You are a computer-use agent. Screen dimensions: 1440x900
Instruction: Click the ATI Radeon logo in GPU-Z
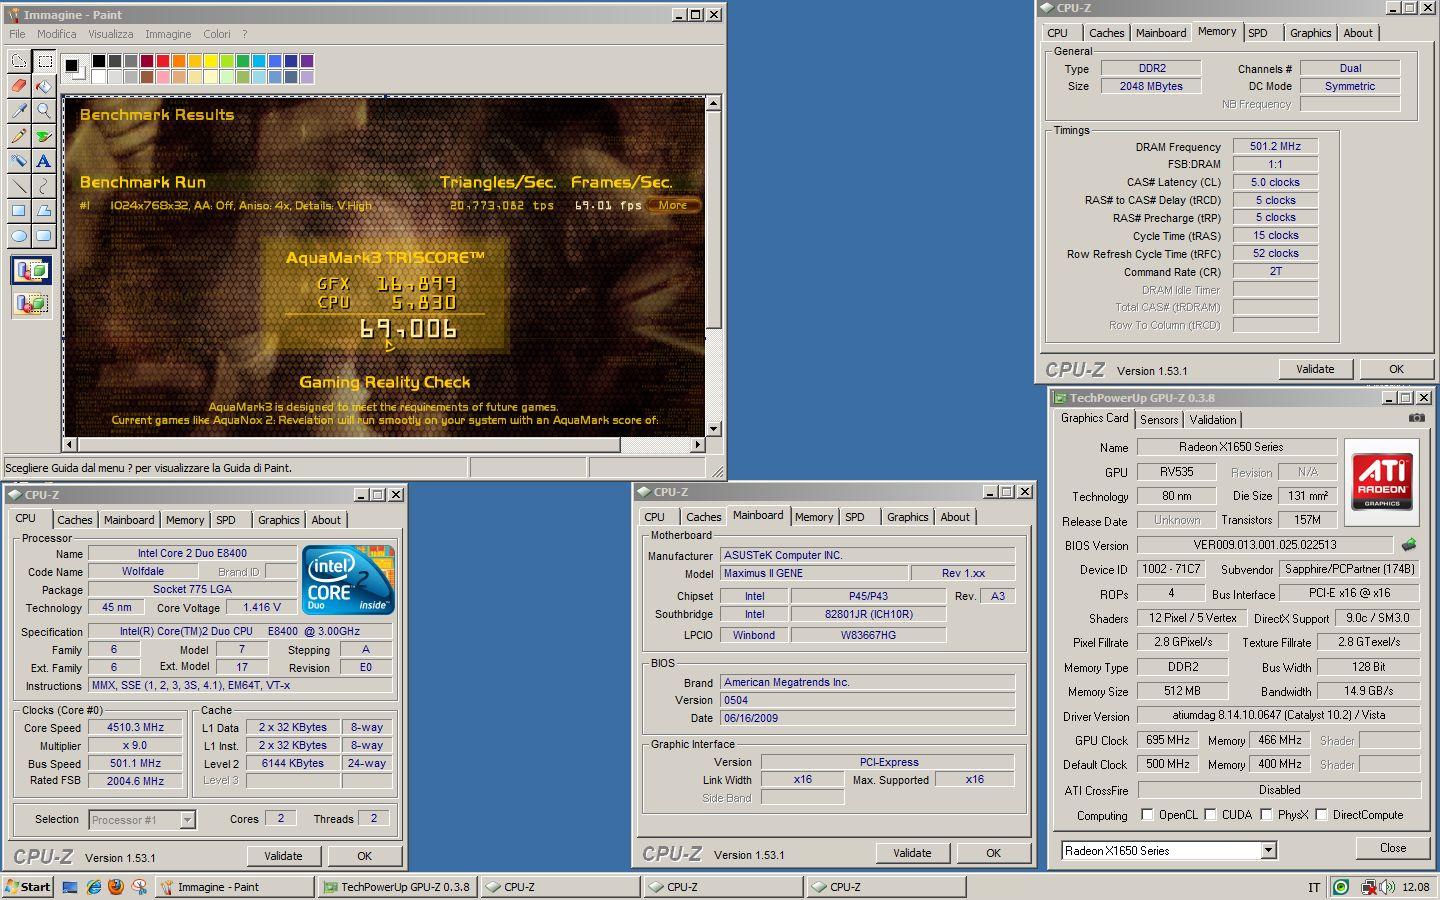click(1382, 481)
